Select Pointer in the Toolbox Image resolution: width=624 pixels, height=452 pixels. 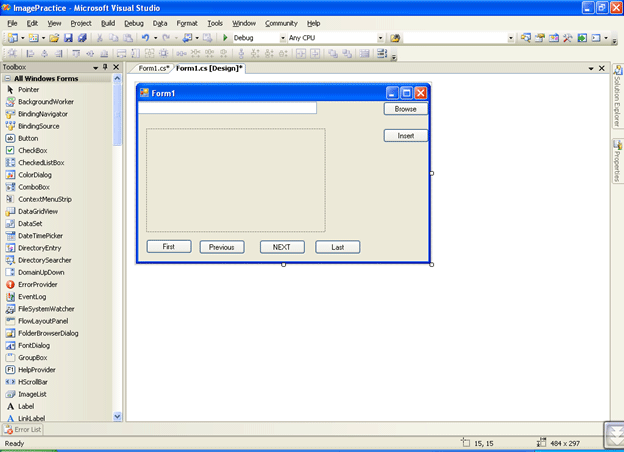pos(28,90)
